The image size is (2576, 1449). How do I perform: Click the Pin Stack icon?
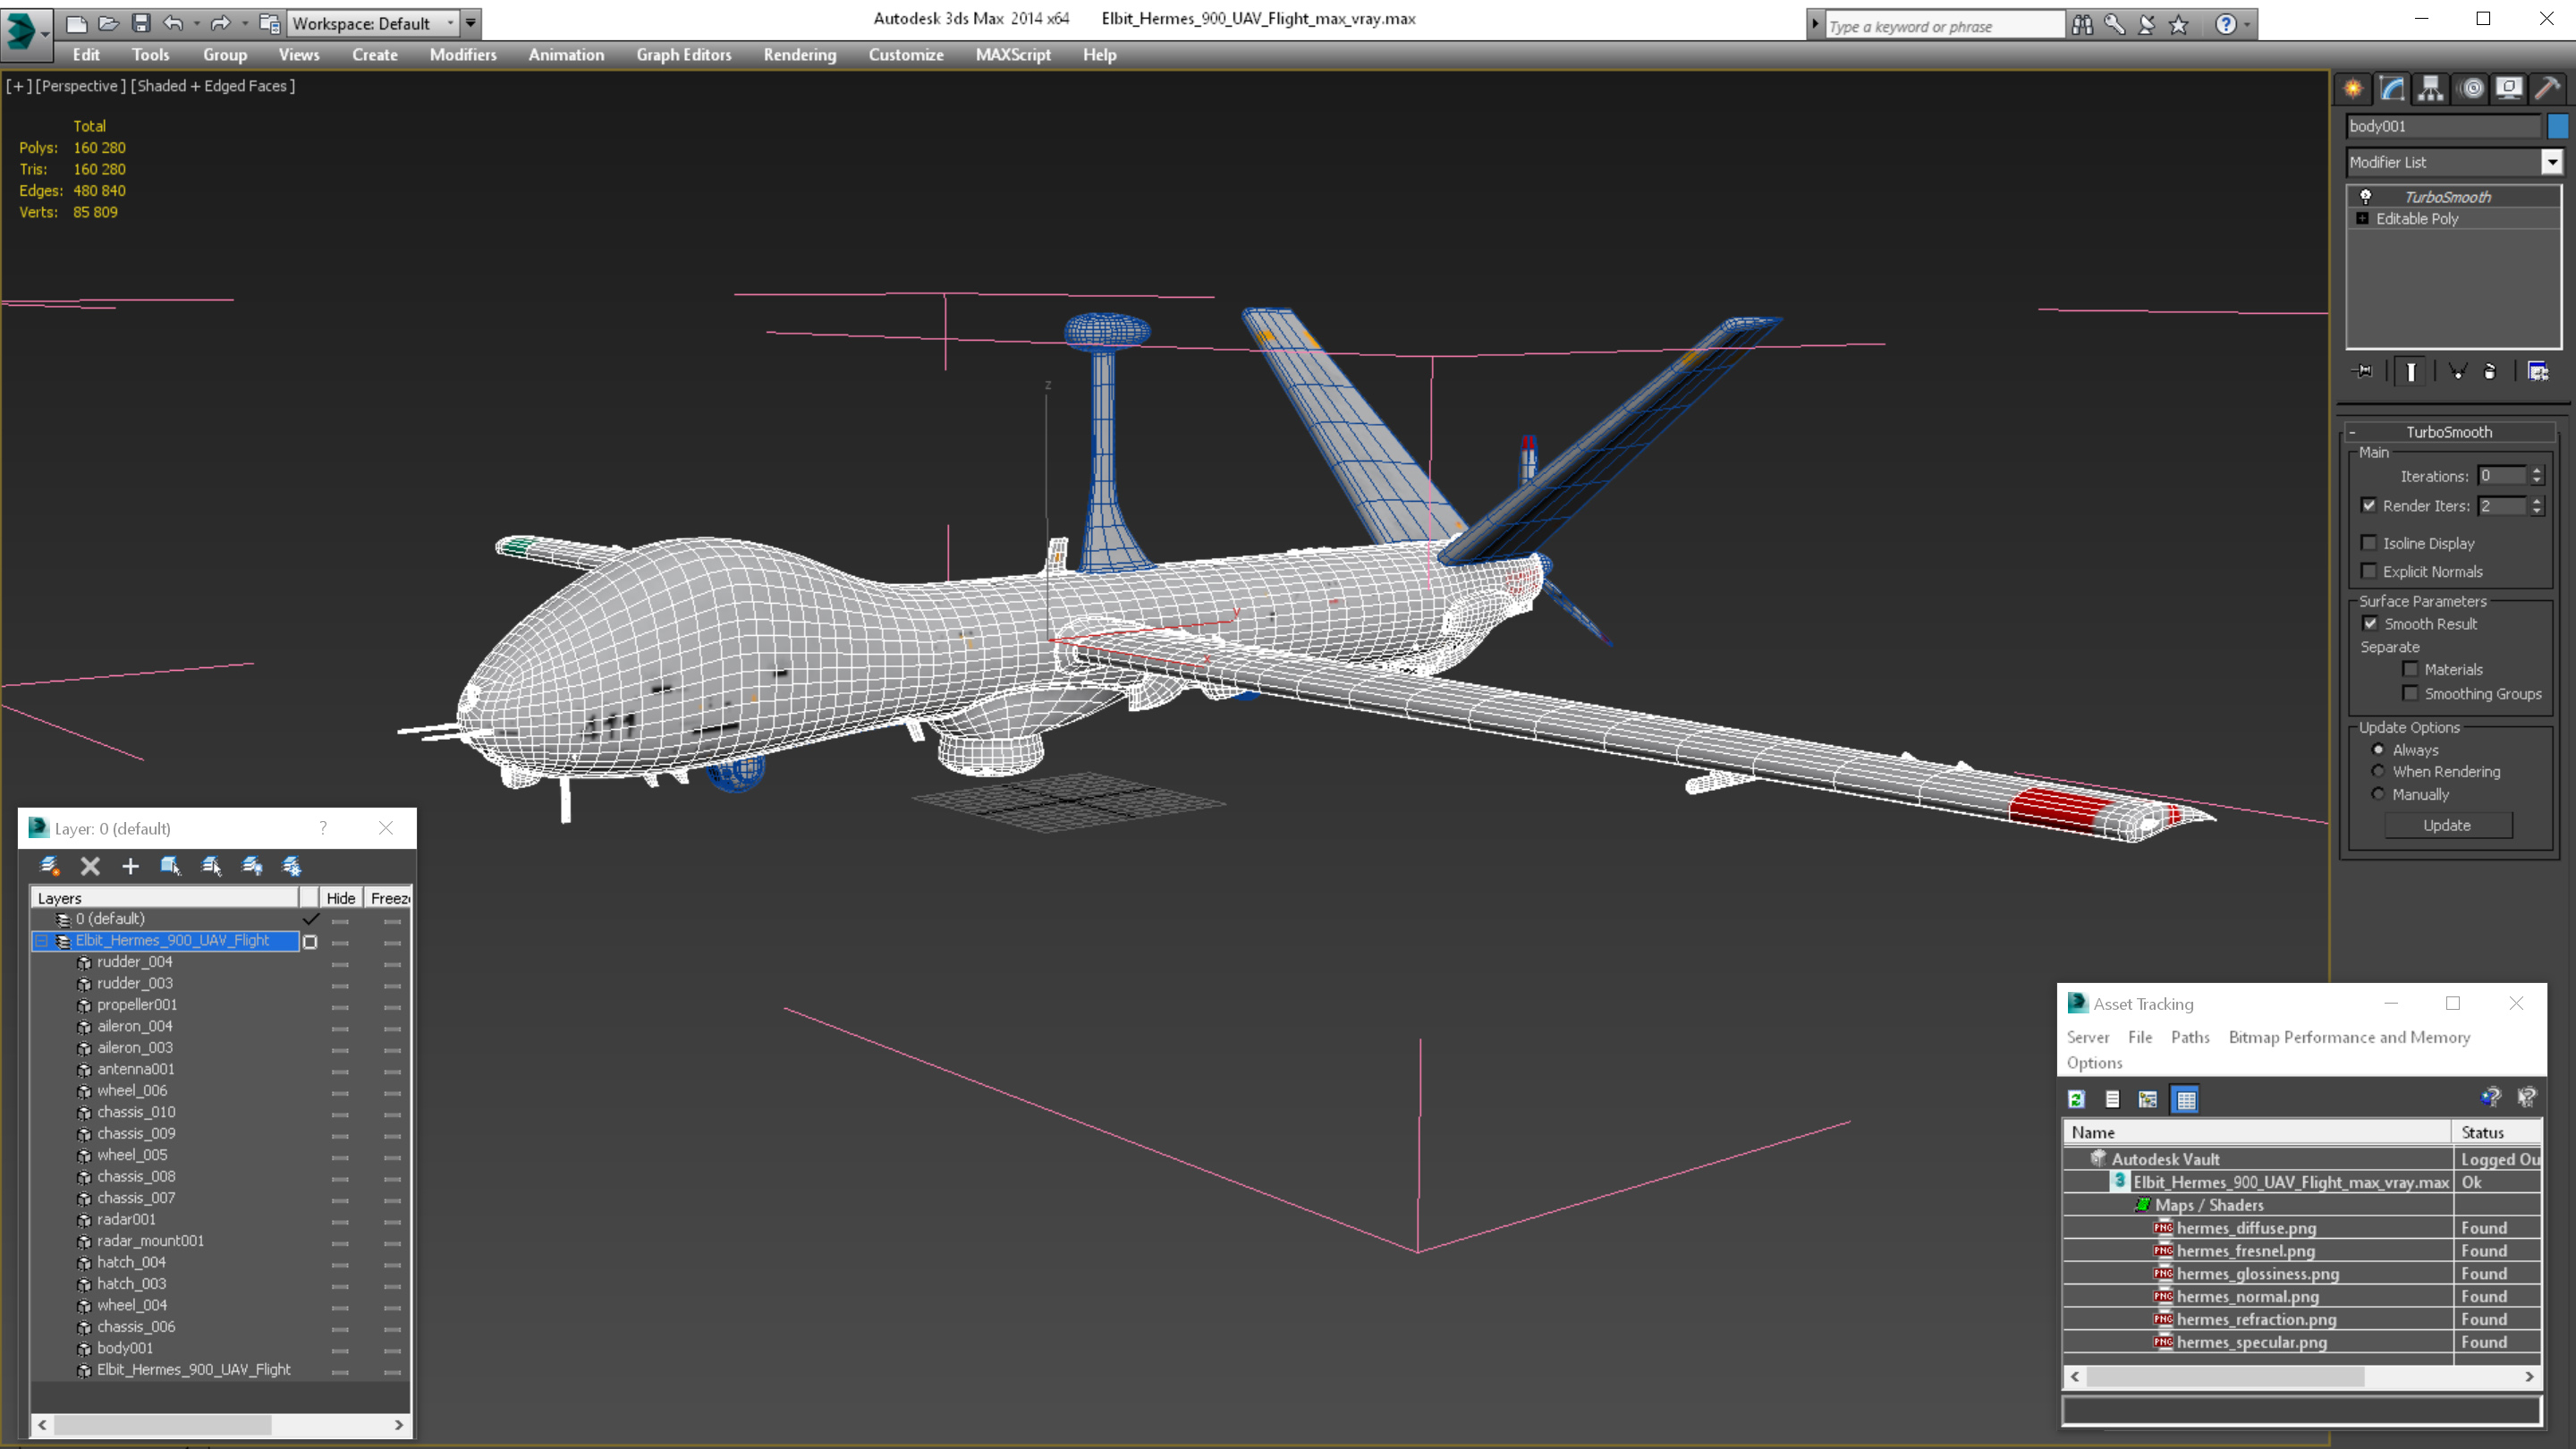[2364, 371]
